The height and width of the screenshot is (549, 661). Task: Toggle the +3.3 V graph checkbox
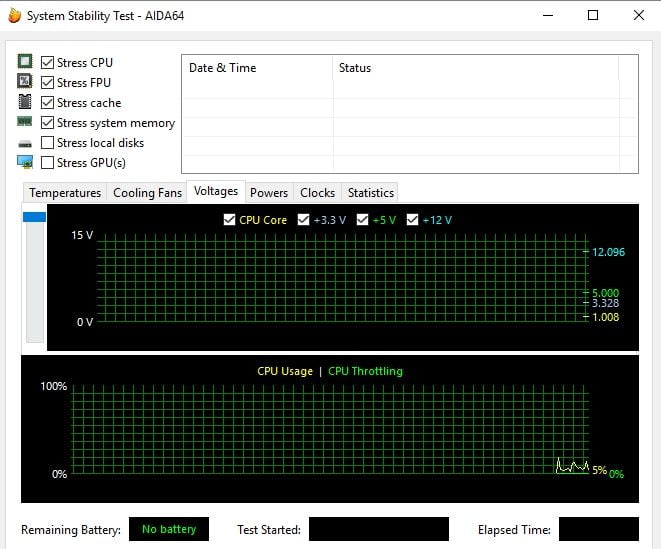coord(304,220)
